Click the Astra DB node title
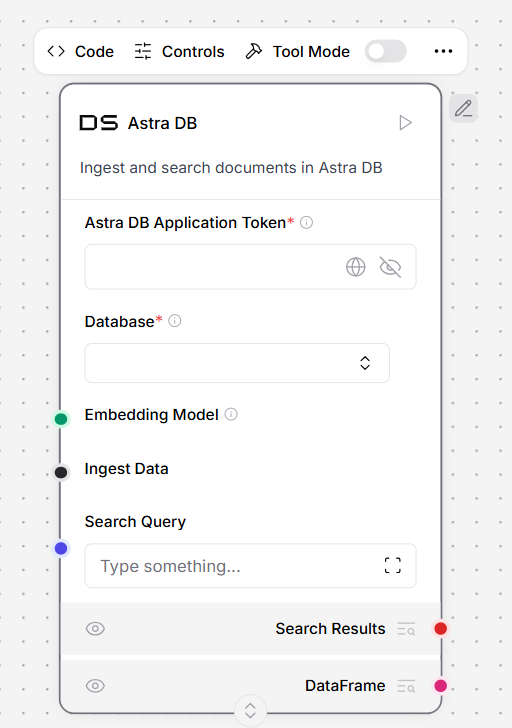This screenshot has width=512, height=728. [x=162, y=123]
